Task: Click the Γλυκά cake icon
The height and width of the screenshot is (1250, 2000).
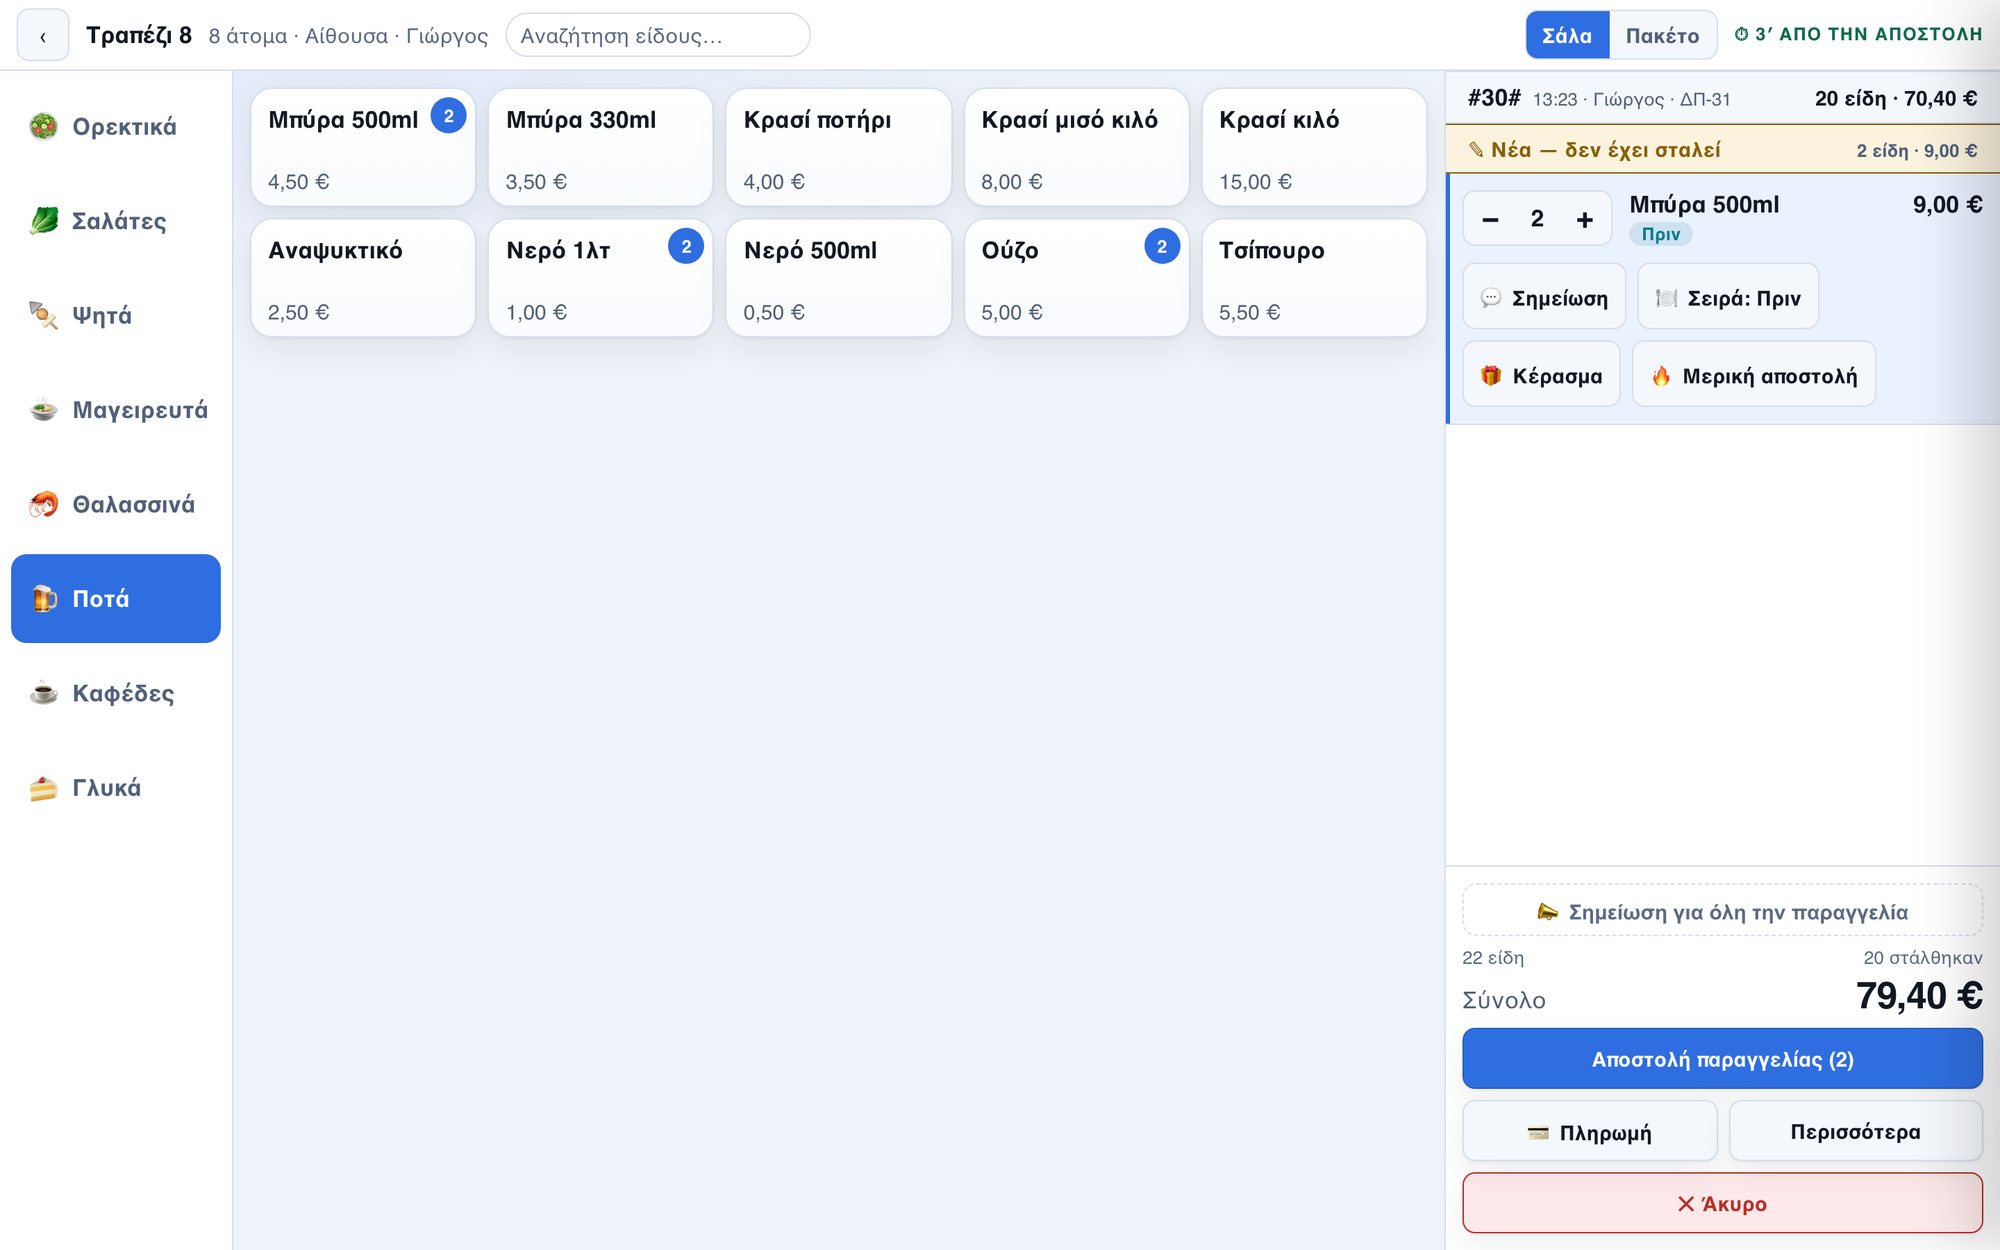Action: click(43, 788)
